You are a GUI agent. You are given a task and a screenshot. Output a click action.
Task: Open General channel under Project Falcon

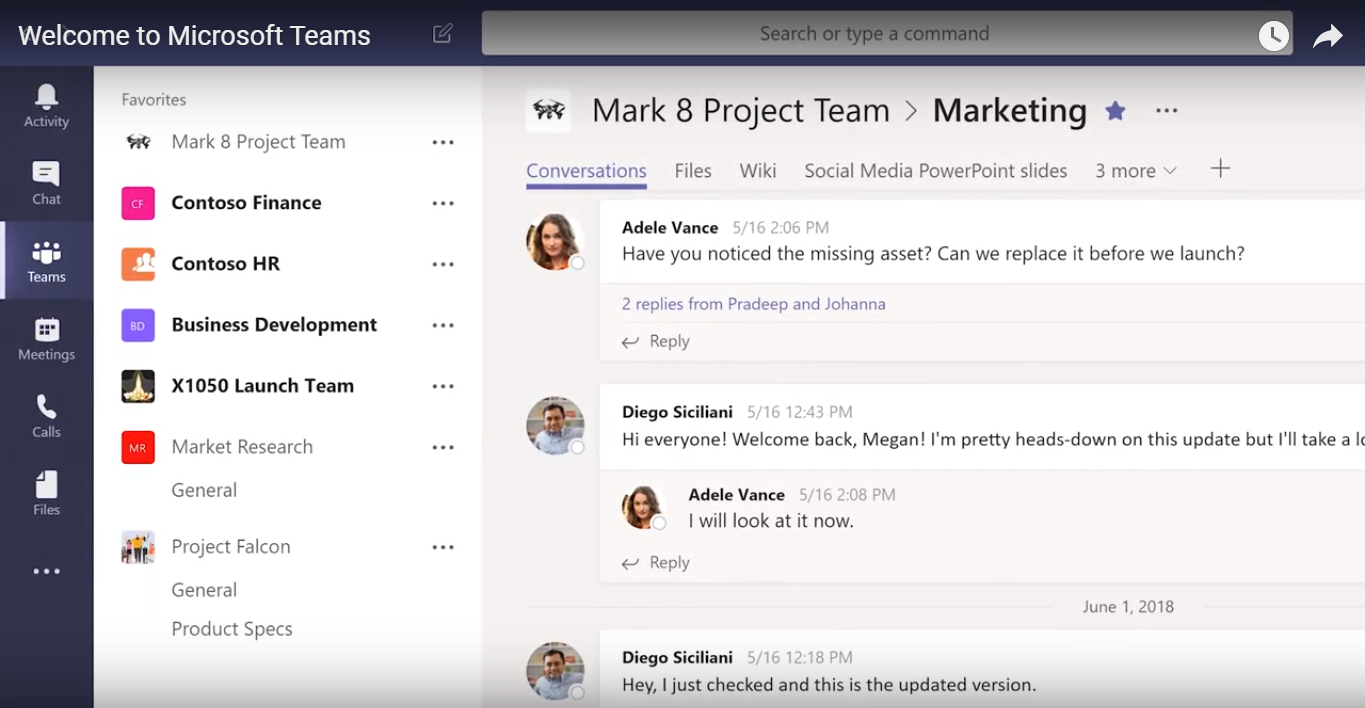(x=204, y=590)
